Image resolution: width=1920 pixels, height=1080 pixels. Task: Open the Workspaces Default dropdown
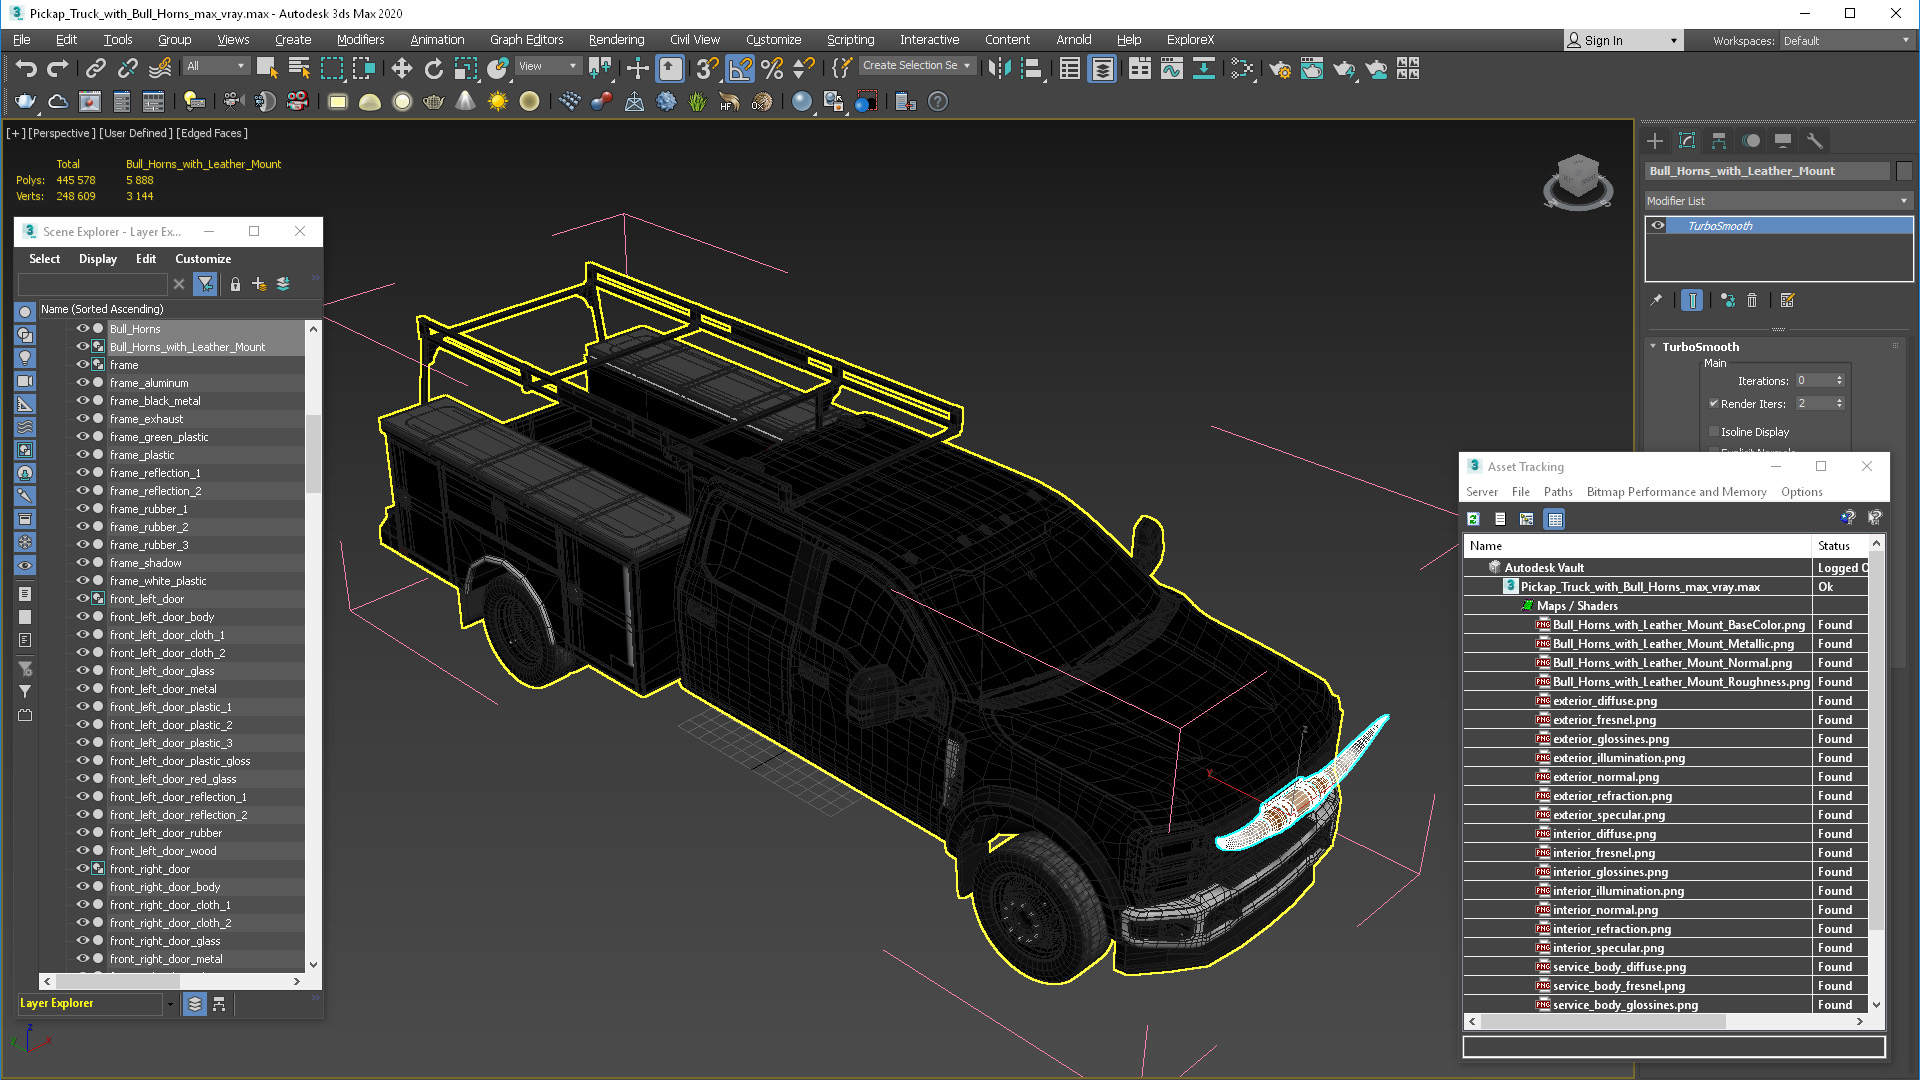coord(1845,41)
